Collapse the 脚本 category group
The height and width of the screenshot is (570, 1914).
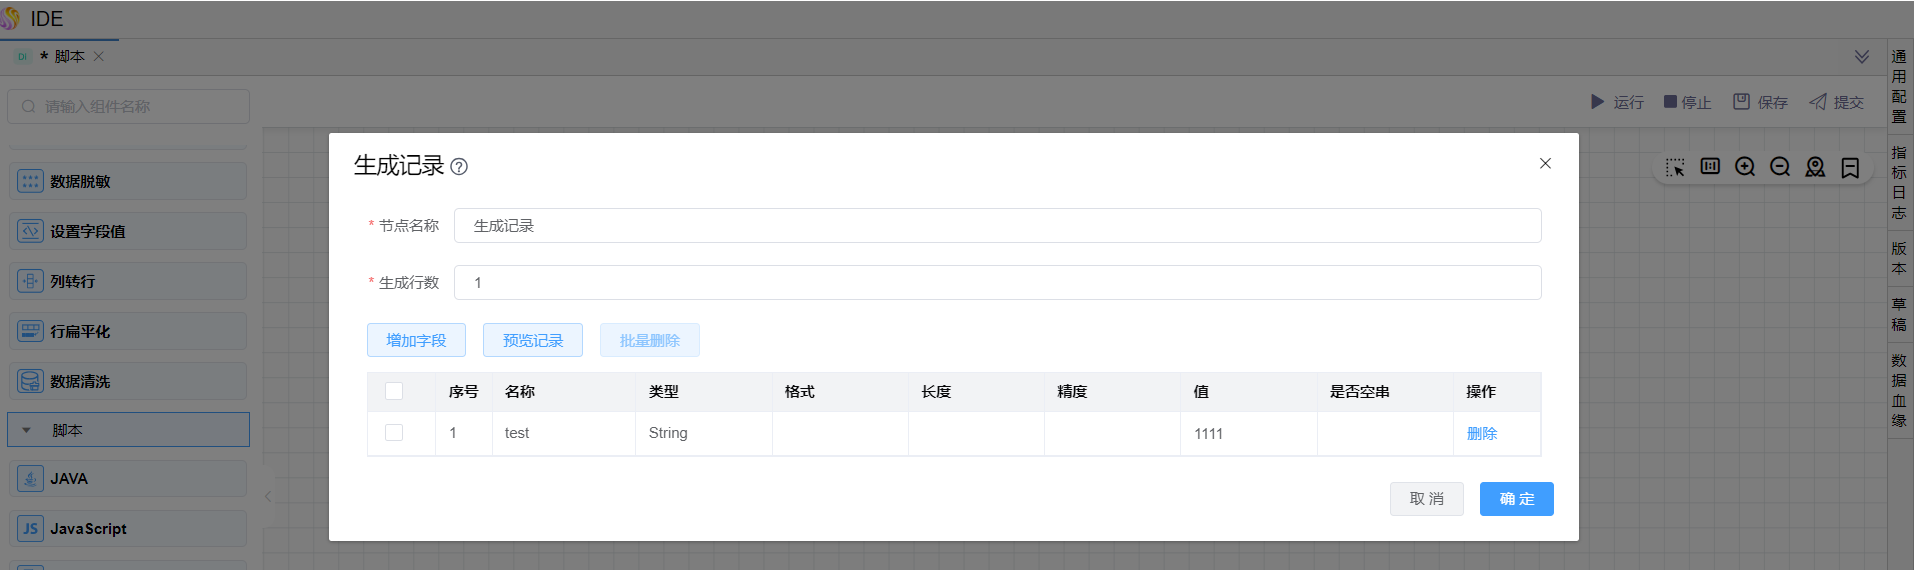[27, 430]
